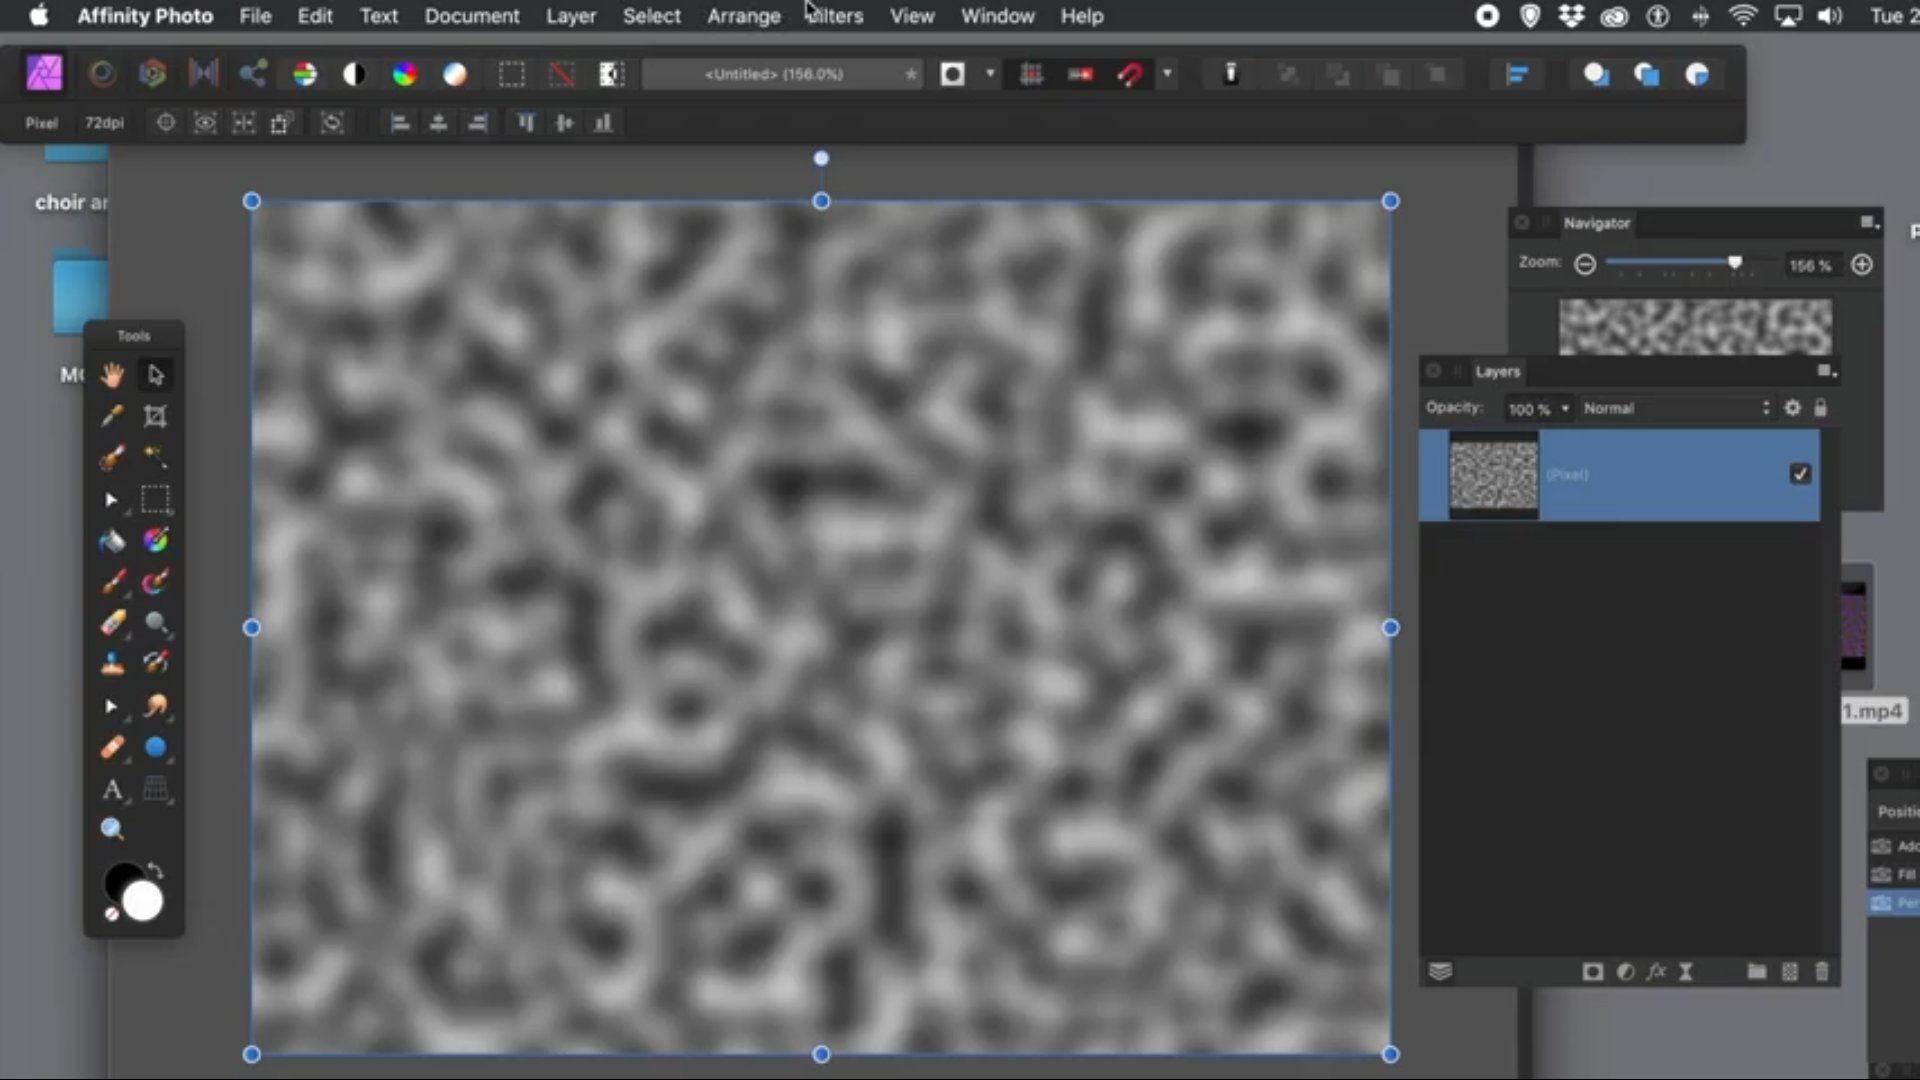Apply Auto White Balance from toolbar
1920x1080 pixels.
coord(455,74)
